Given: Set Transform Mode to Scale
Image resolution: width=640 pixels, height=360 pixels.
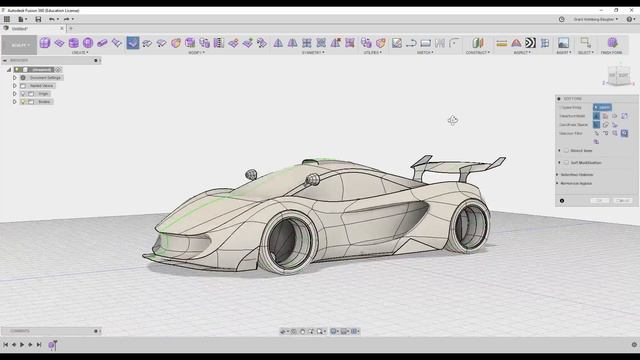Looking at the screenshot, I should click(x=624, y=116).
